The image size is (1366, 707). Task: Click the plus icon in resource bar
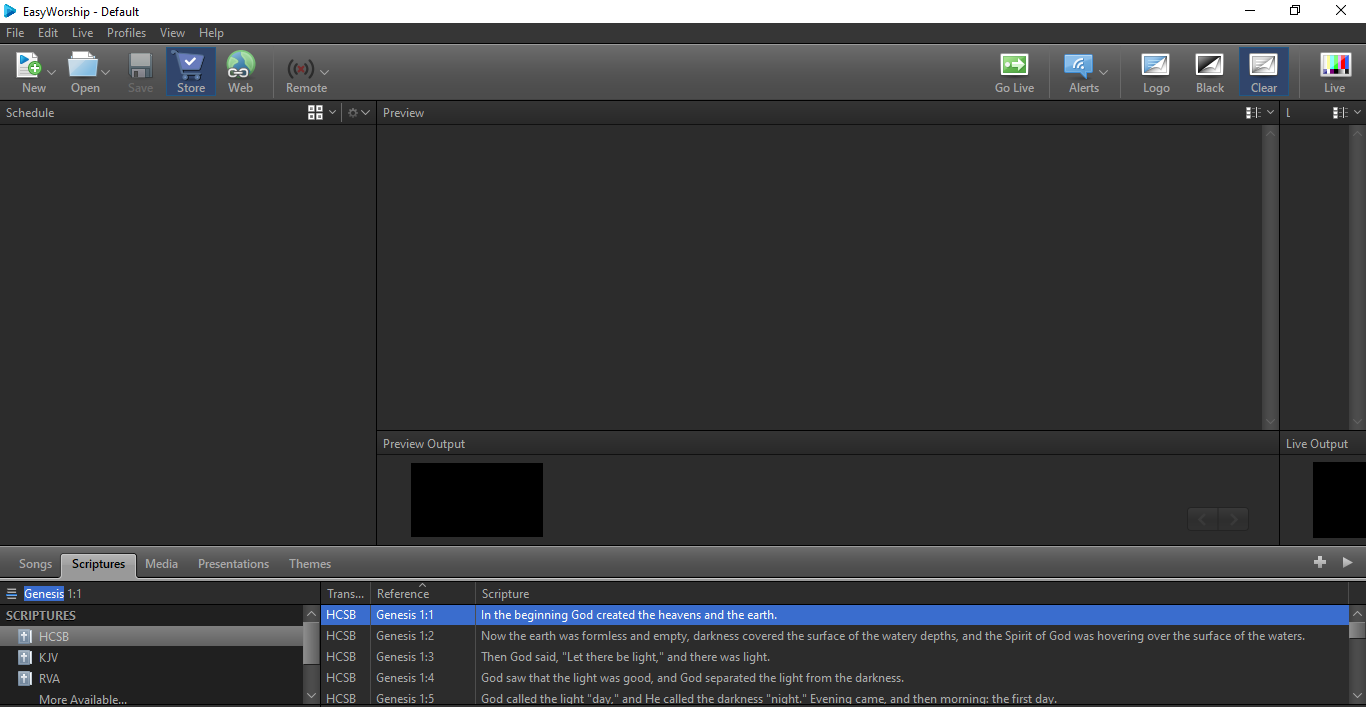tap(1320, 562)
